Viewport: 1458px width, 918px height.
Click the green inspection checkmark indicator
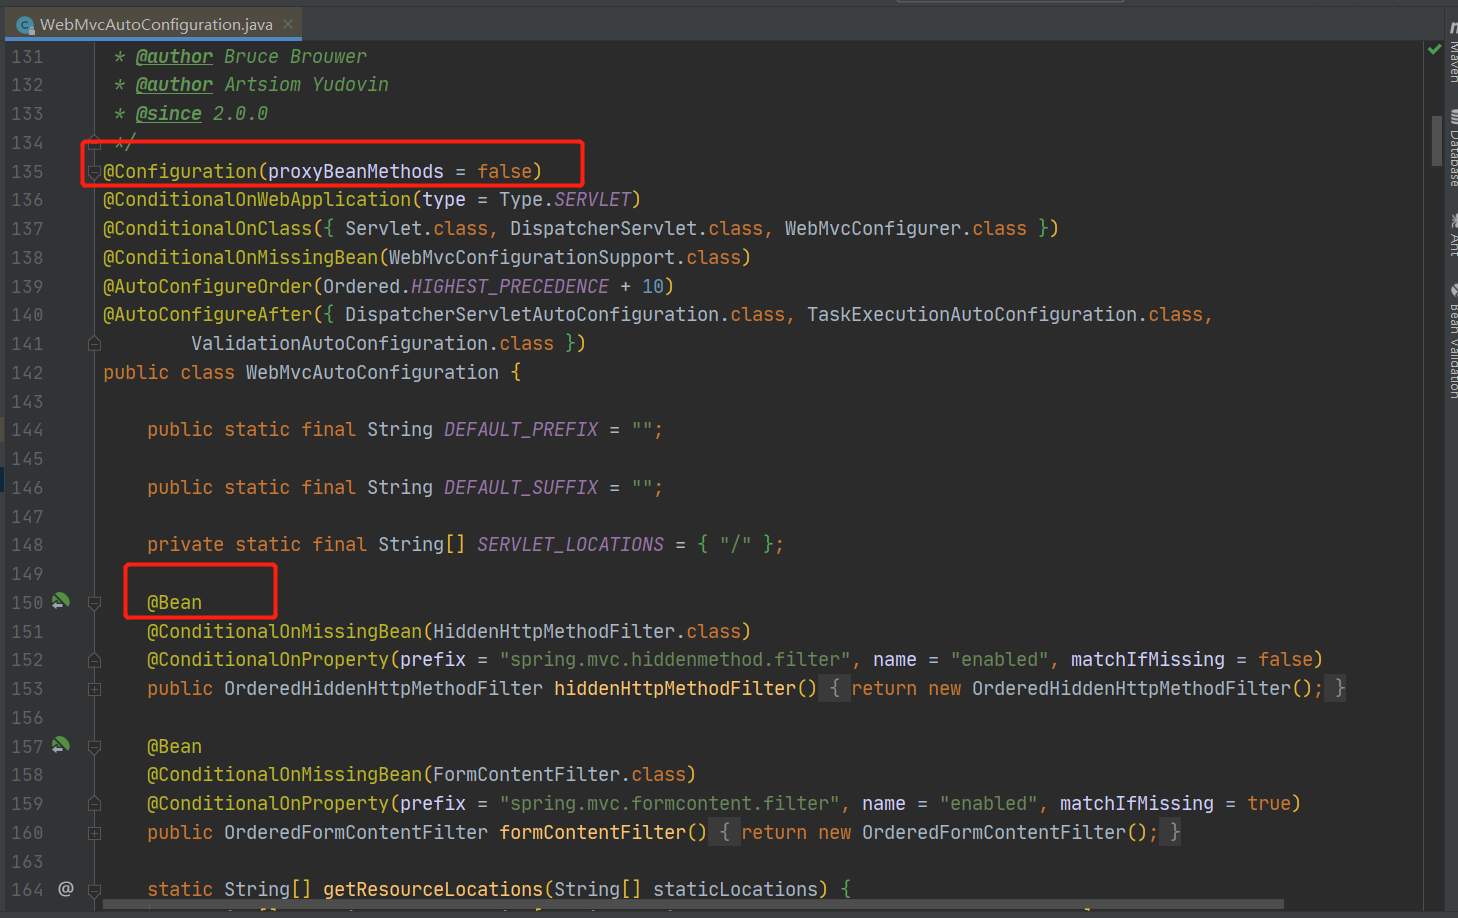tap(1434, 49)
